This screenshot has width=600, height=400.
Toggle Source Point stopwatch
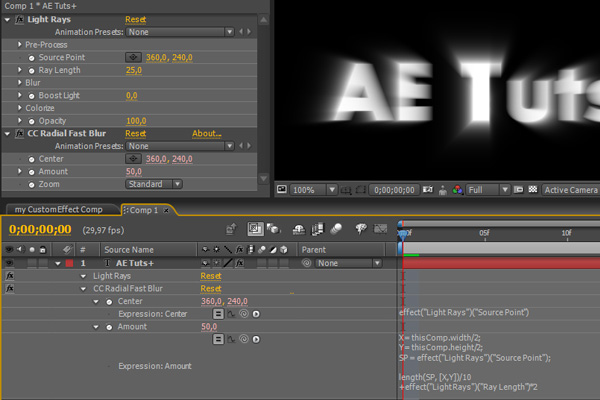point(31,58)
